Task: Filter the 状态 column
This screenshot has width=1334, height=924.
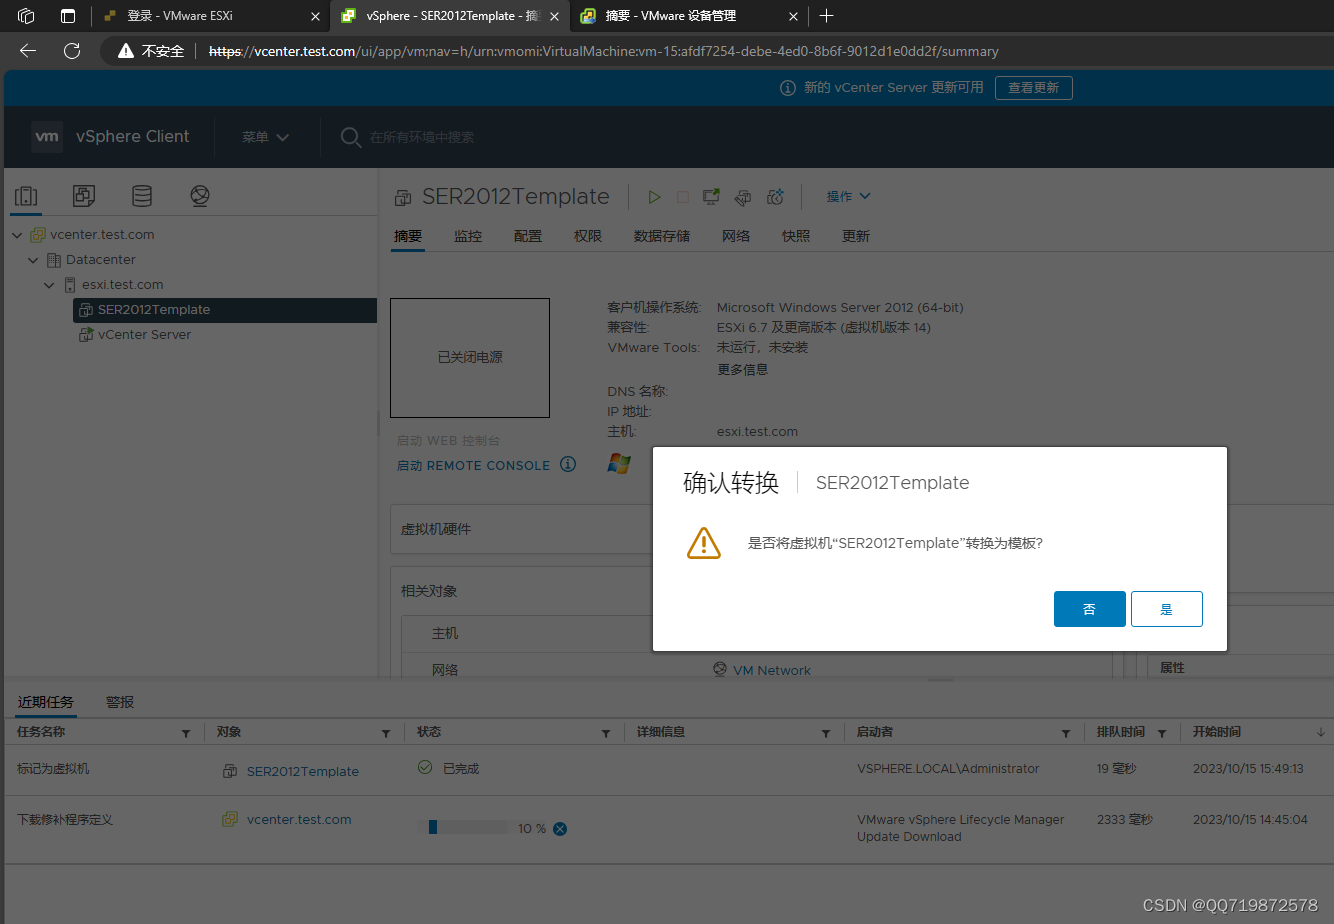Action: (606, 733)
